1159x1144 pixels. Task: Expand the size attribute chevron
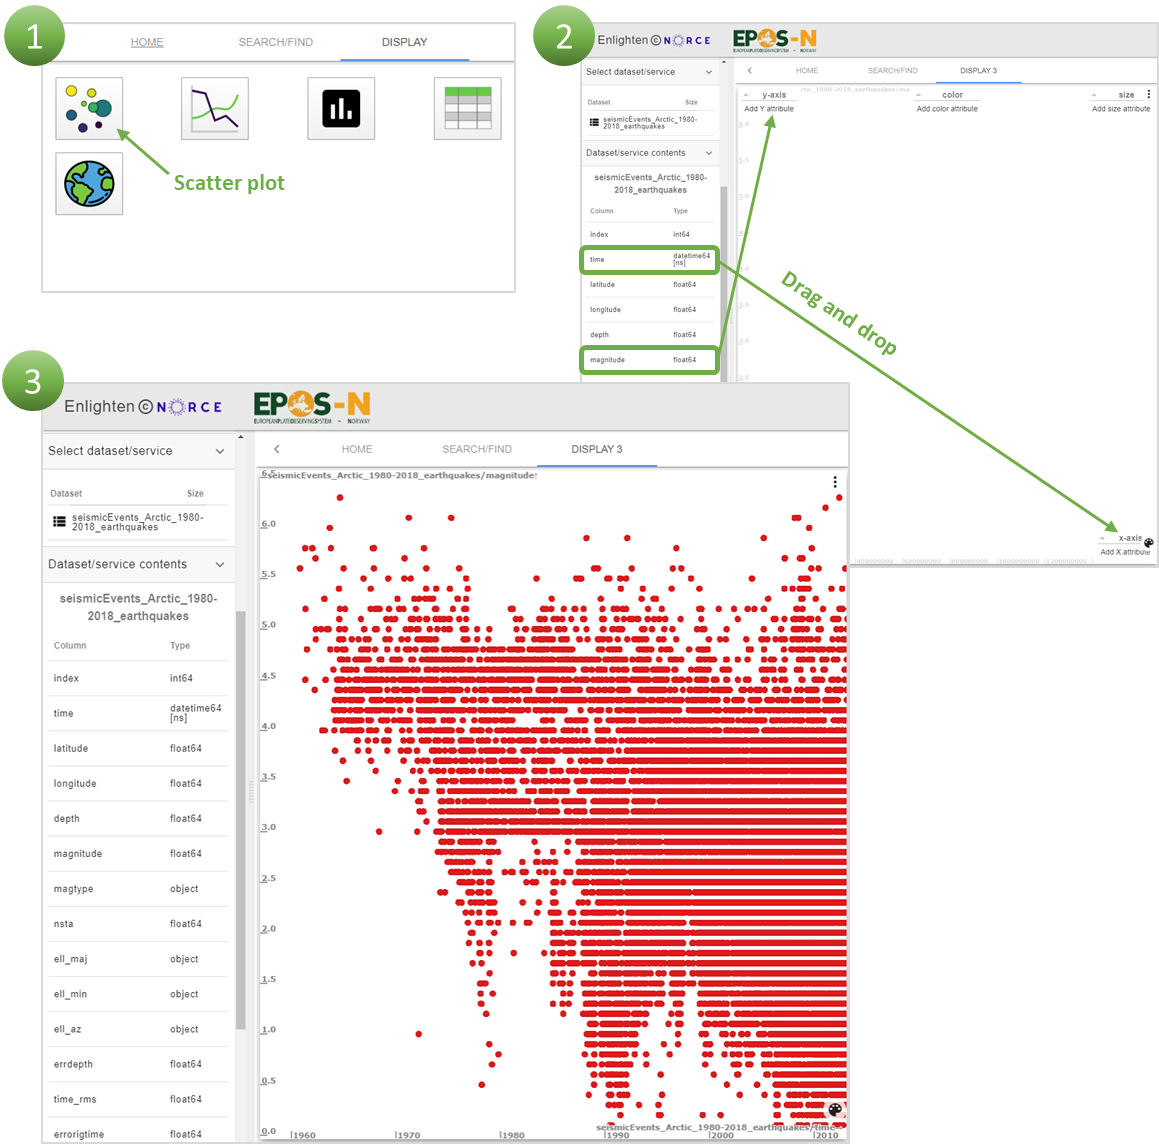point(1094,95)
